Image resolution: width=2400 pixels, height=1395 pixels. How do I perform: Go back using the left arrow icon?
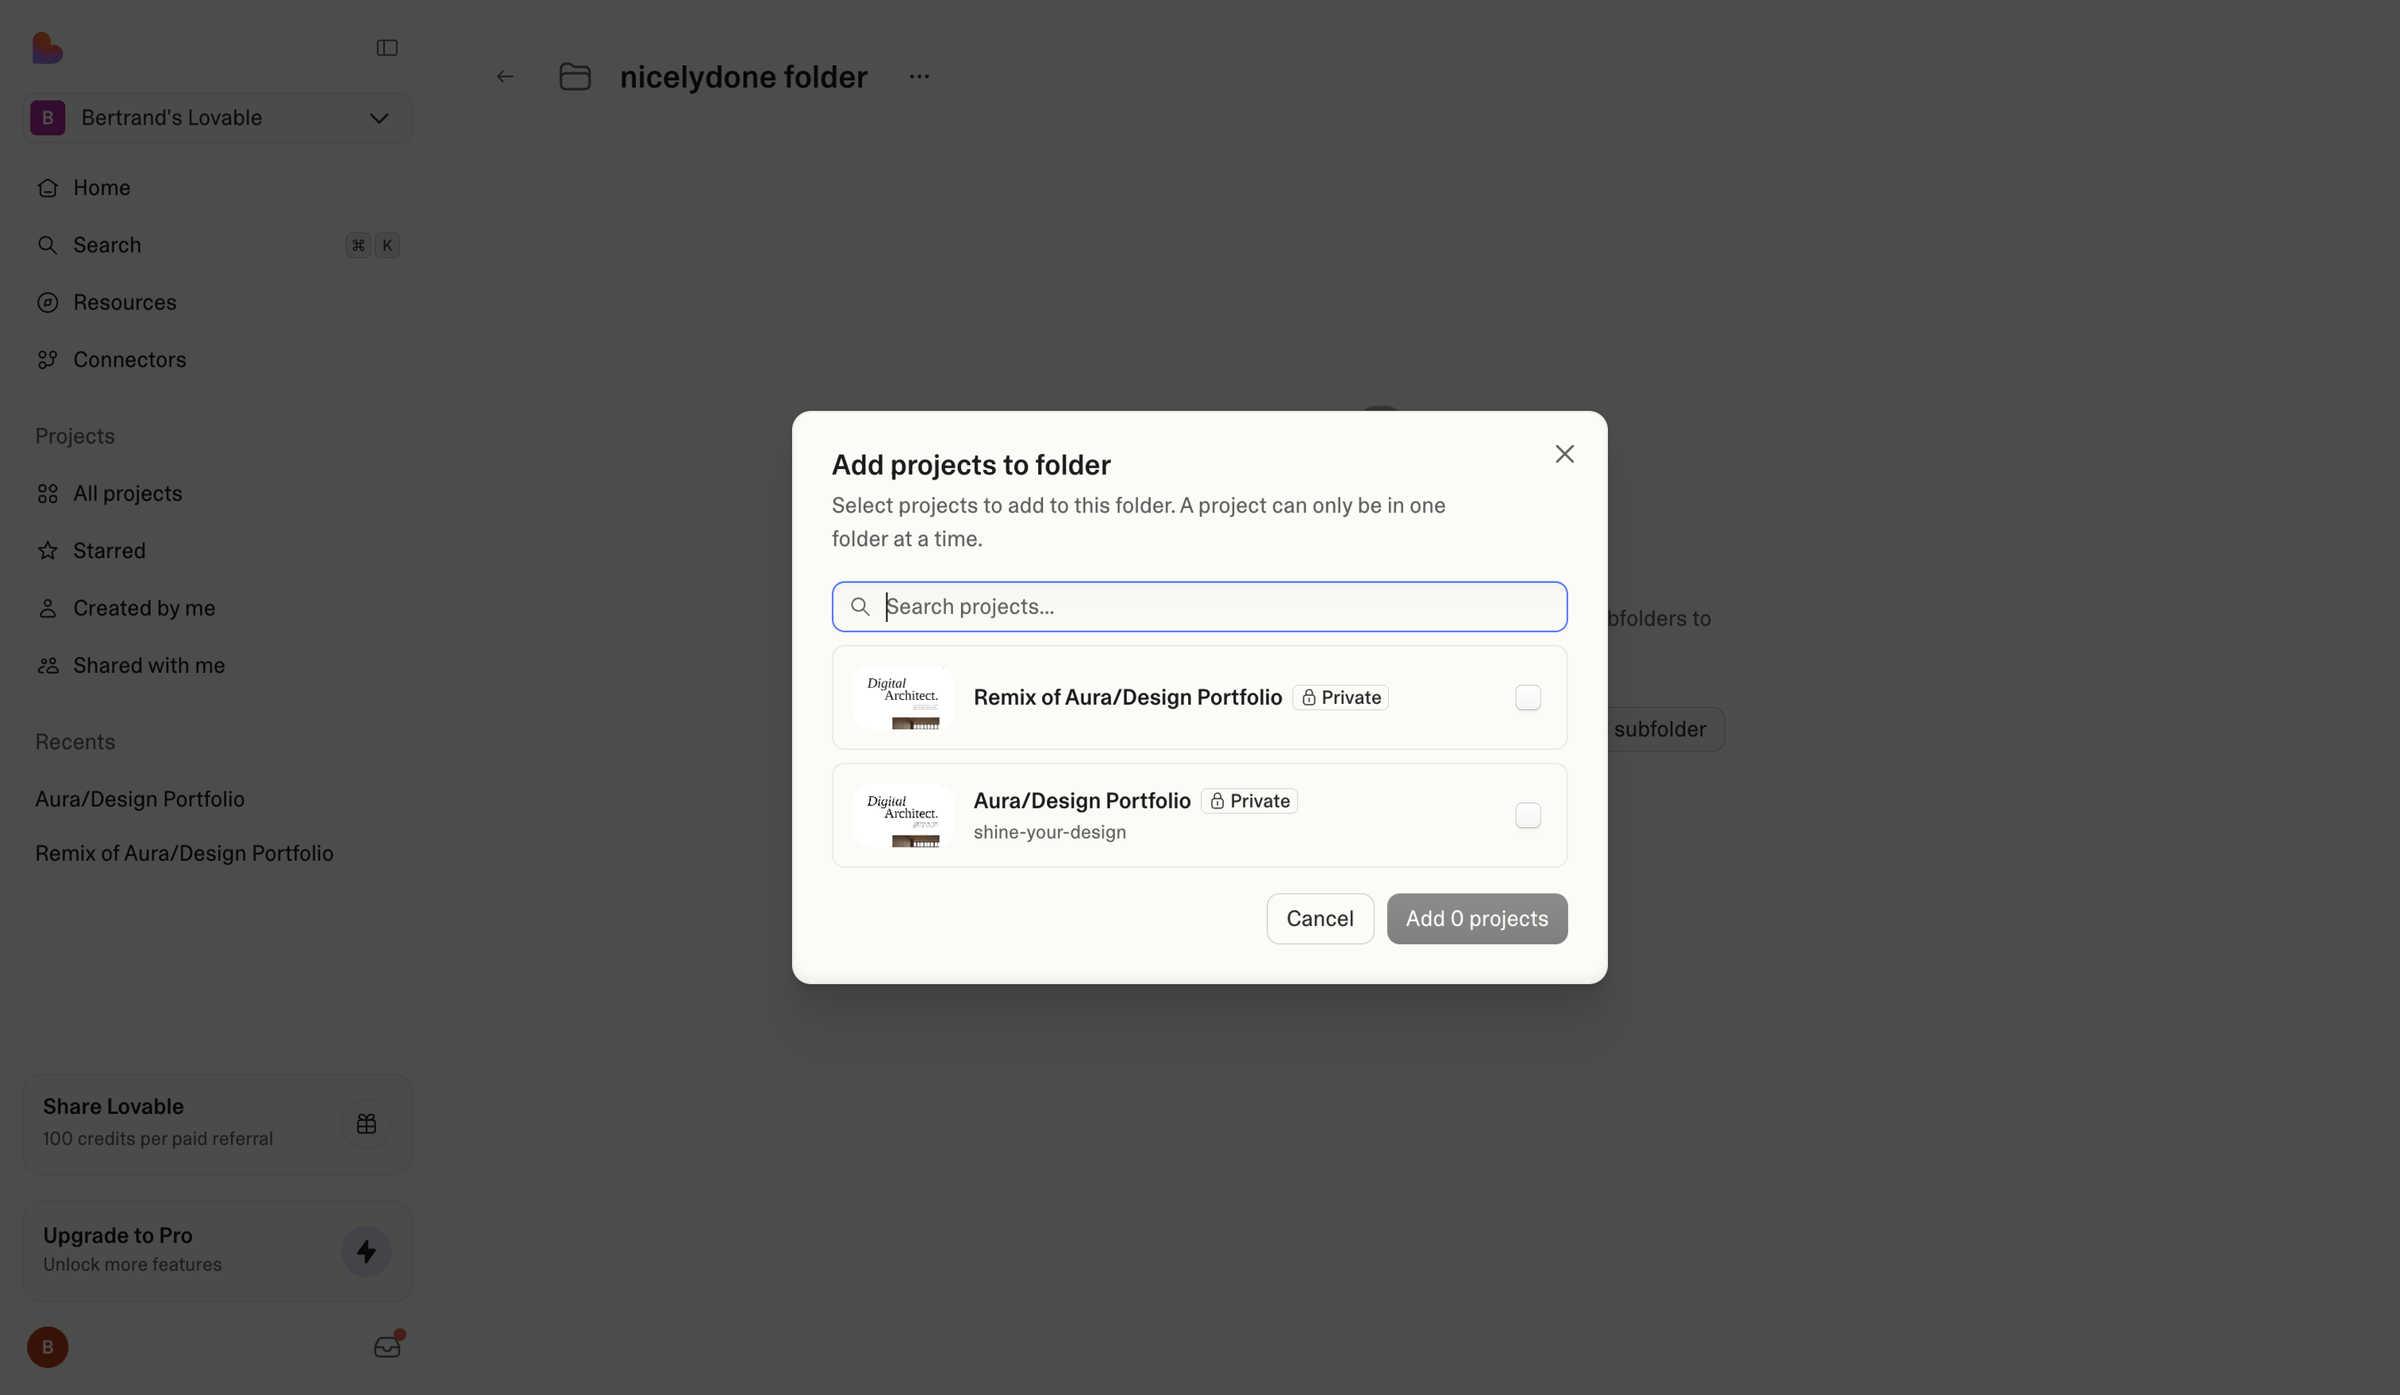505,77
